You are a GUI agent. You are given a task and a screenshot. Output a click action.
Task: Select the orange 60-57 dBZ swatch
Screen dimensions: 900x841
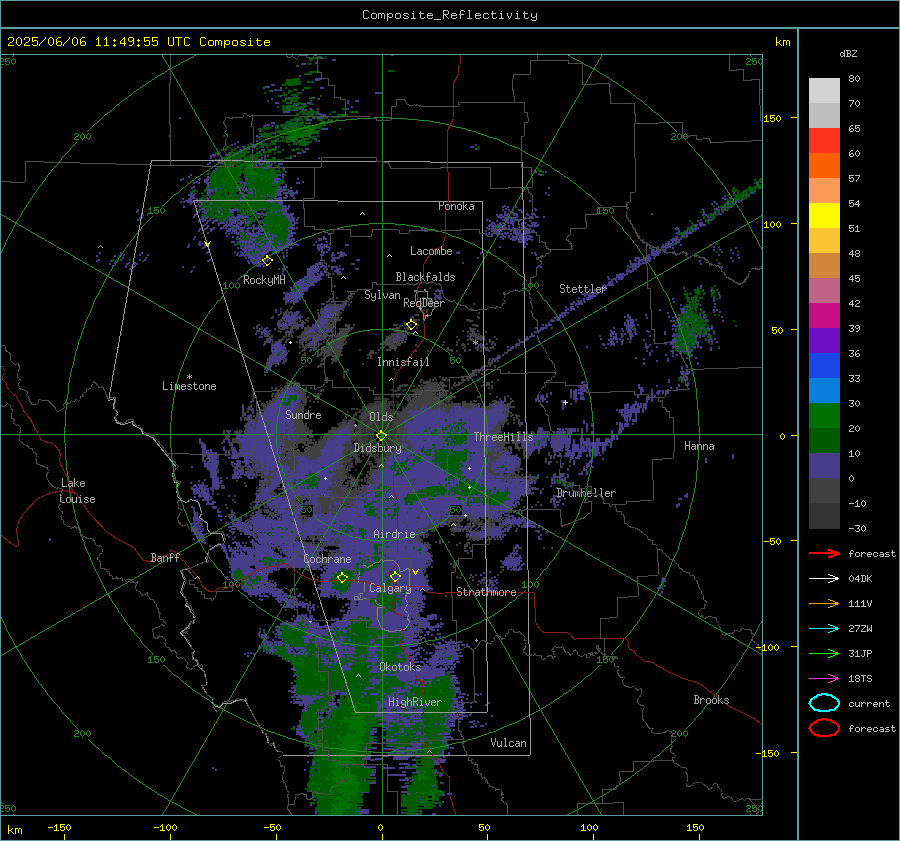(x=824, y=165)
